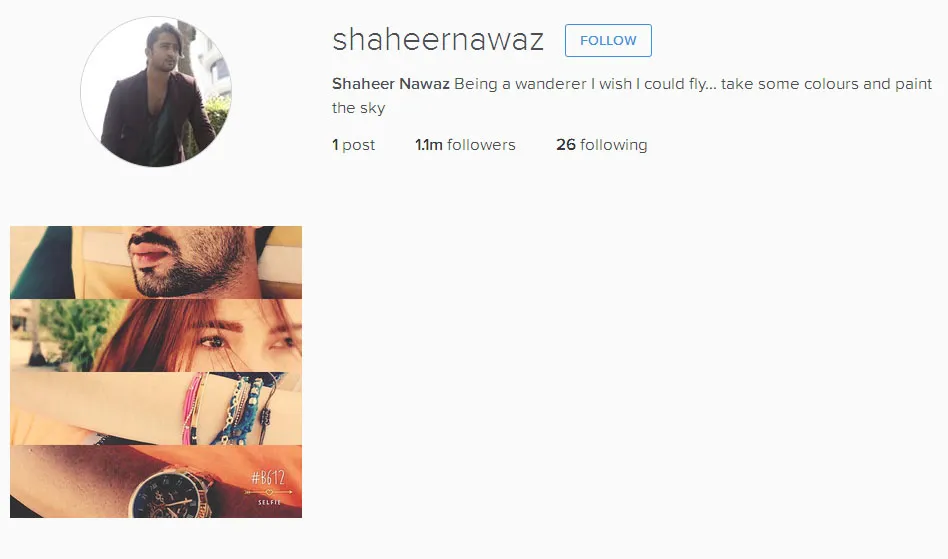948x559 pixels.
Task: Select the shaheernawaz username heading
Action: tap(438, 40)
